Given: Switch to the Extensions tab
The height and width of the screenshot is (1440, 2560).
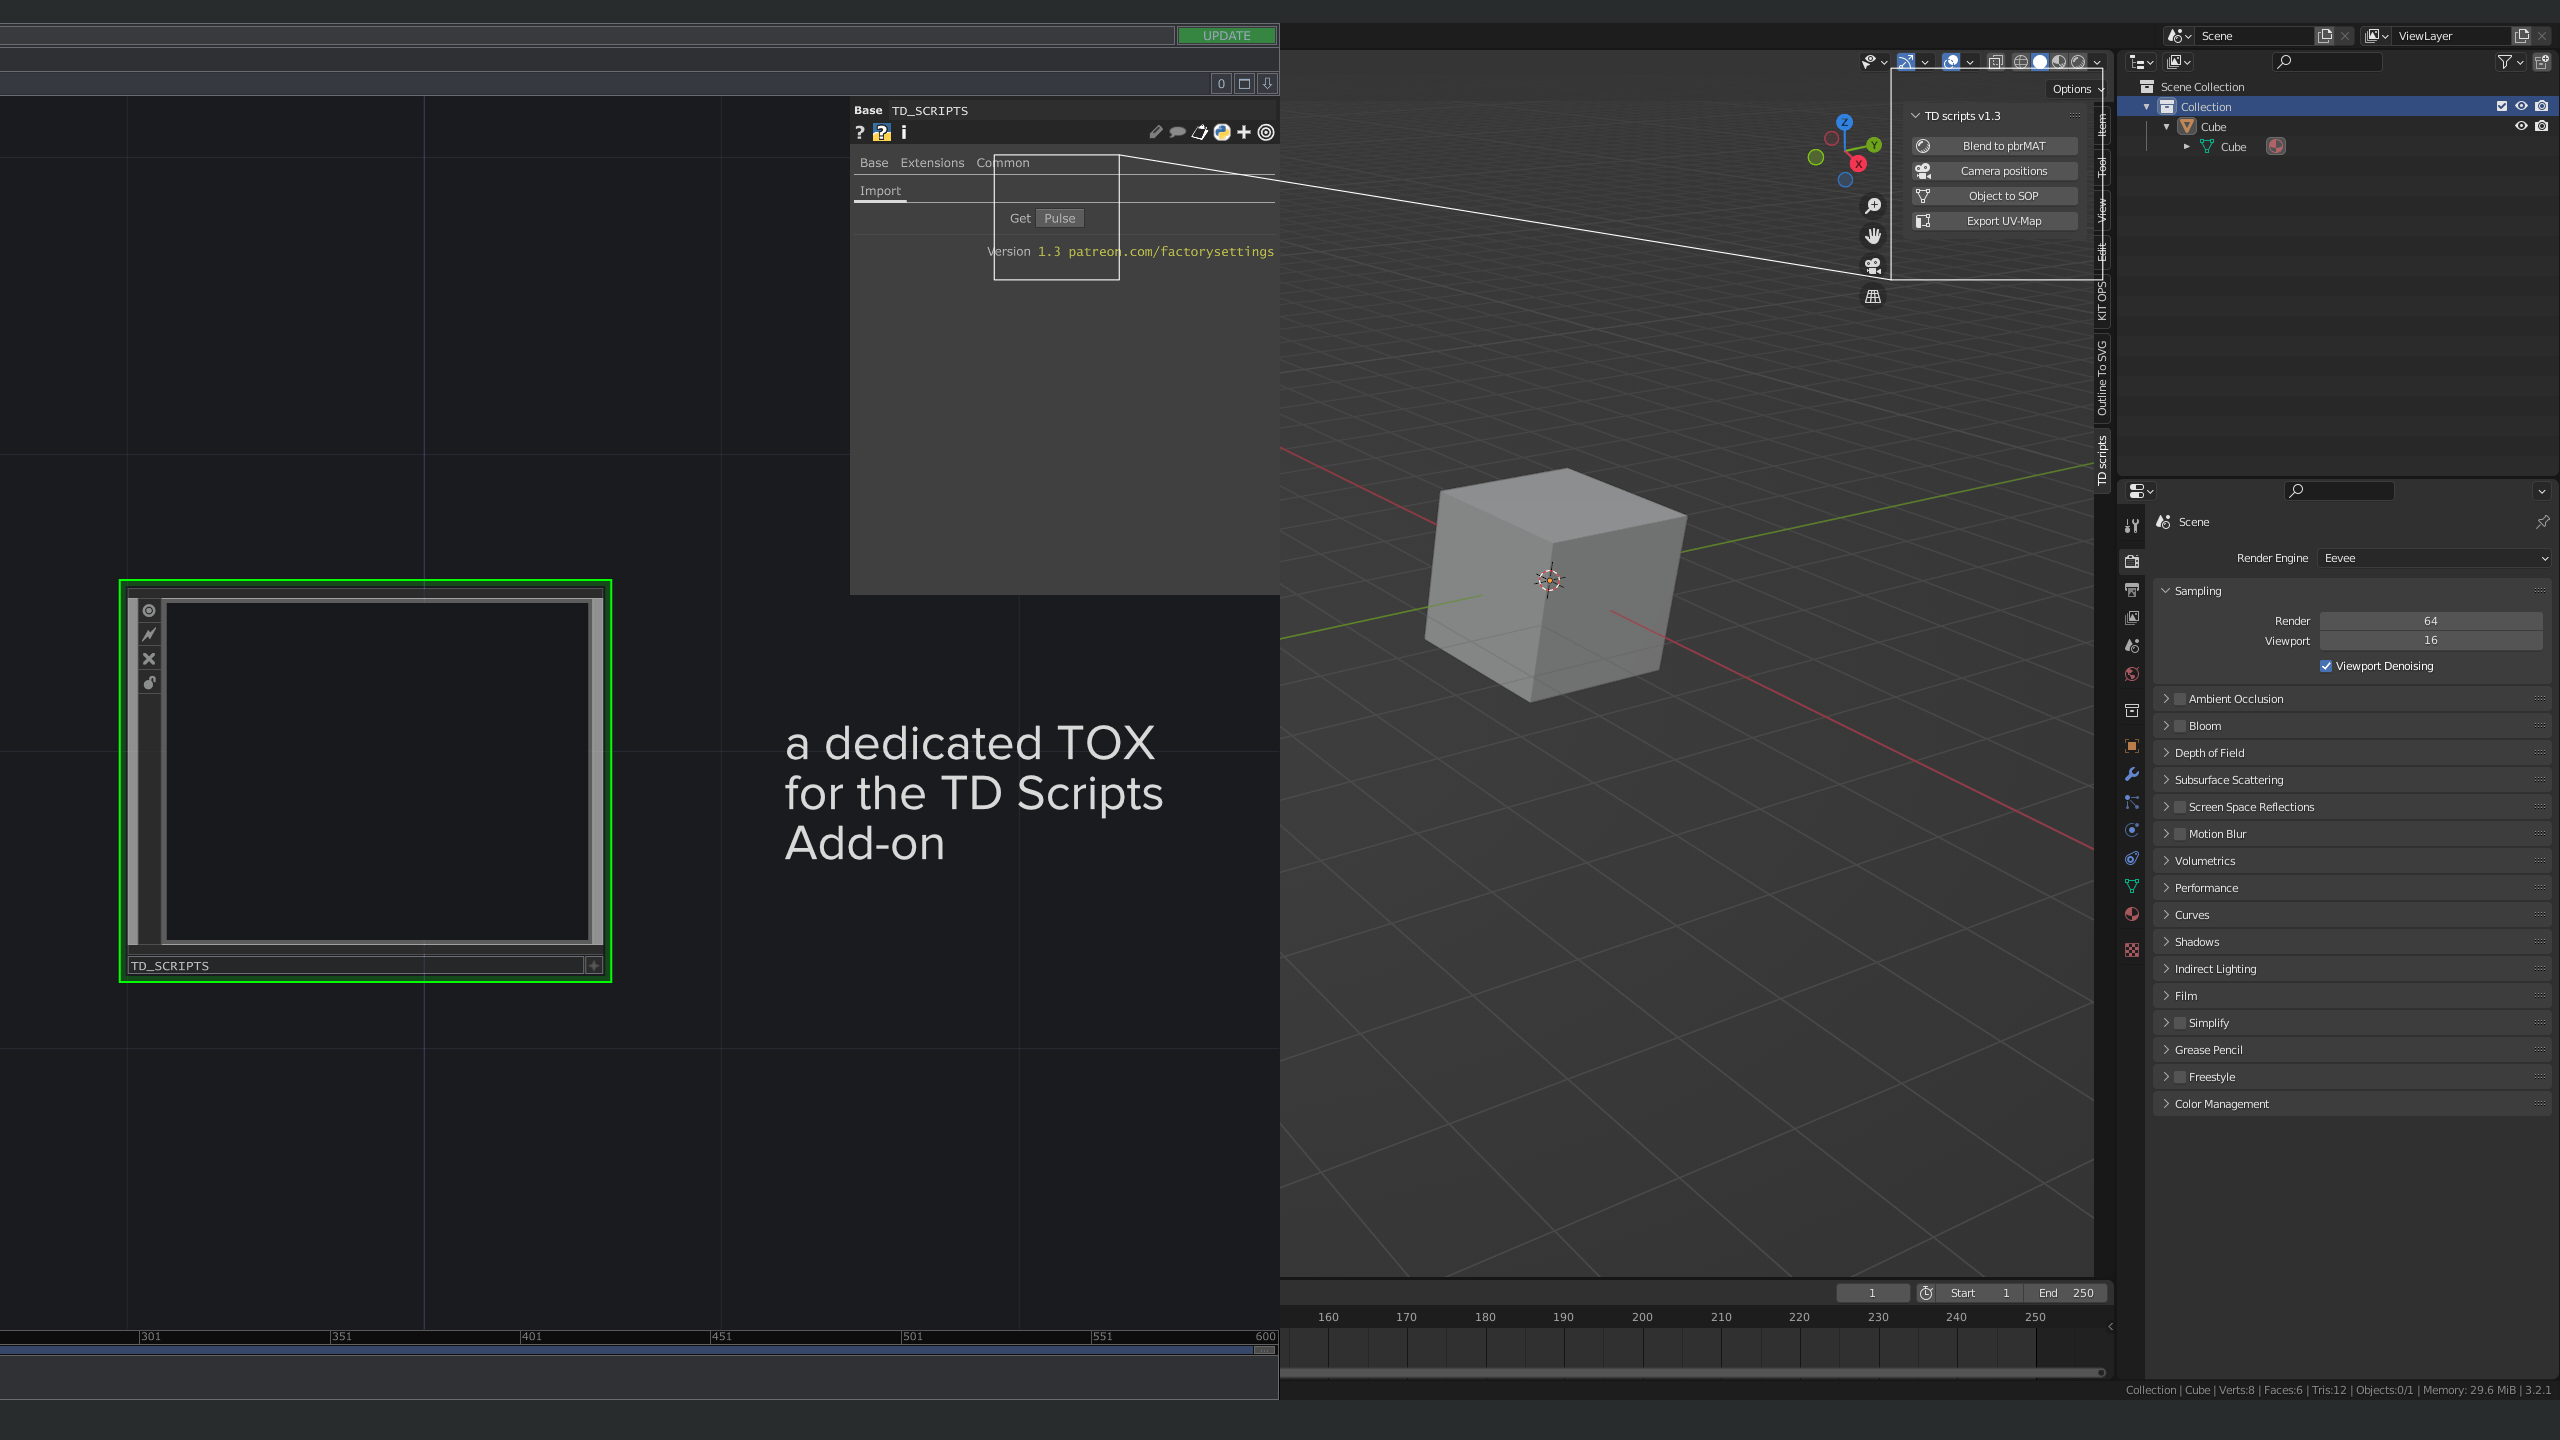Looking at the screenshot, I should (x=932, y=162).
